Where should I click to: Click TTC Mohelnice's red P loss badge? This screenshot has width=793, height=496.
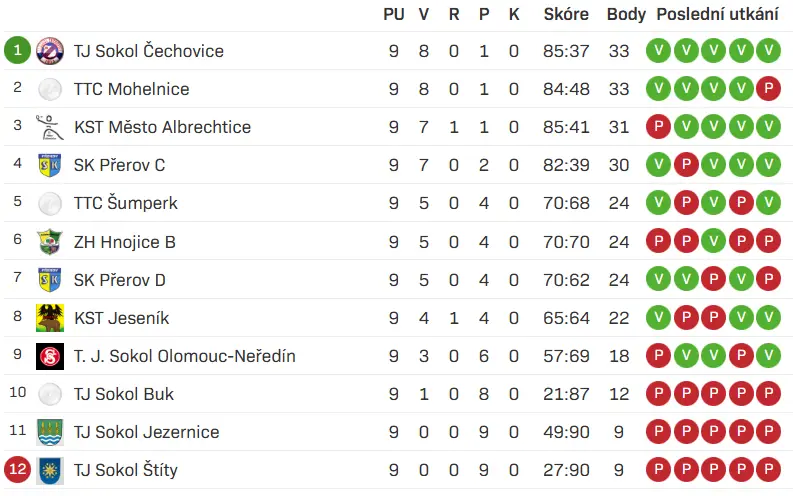(768, 89)
